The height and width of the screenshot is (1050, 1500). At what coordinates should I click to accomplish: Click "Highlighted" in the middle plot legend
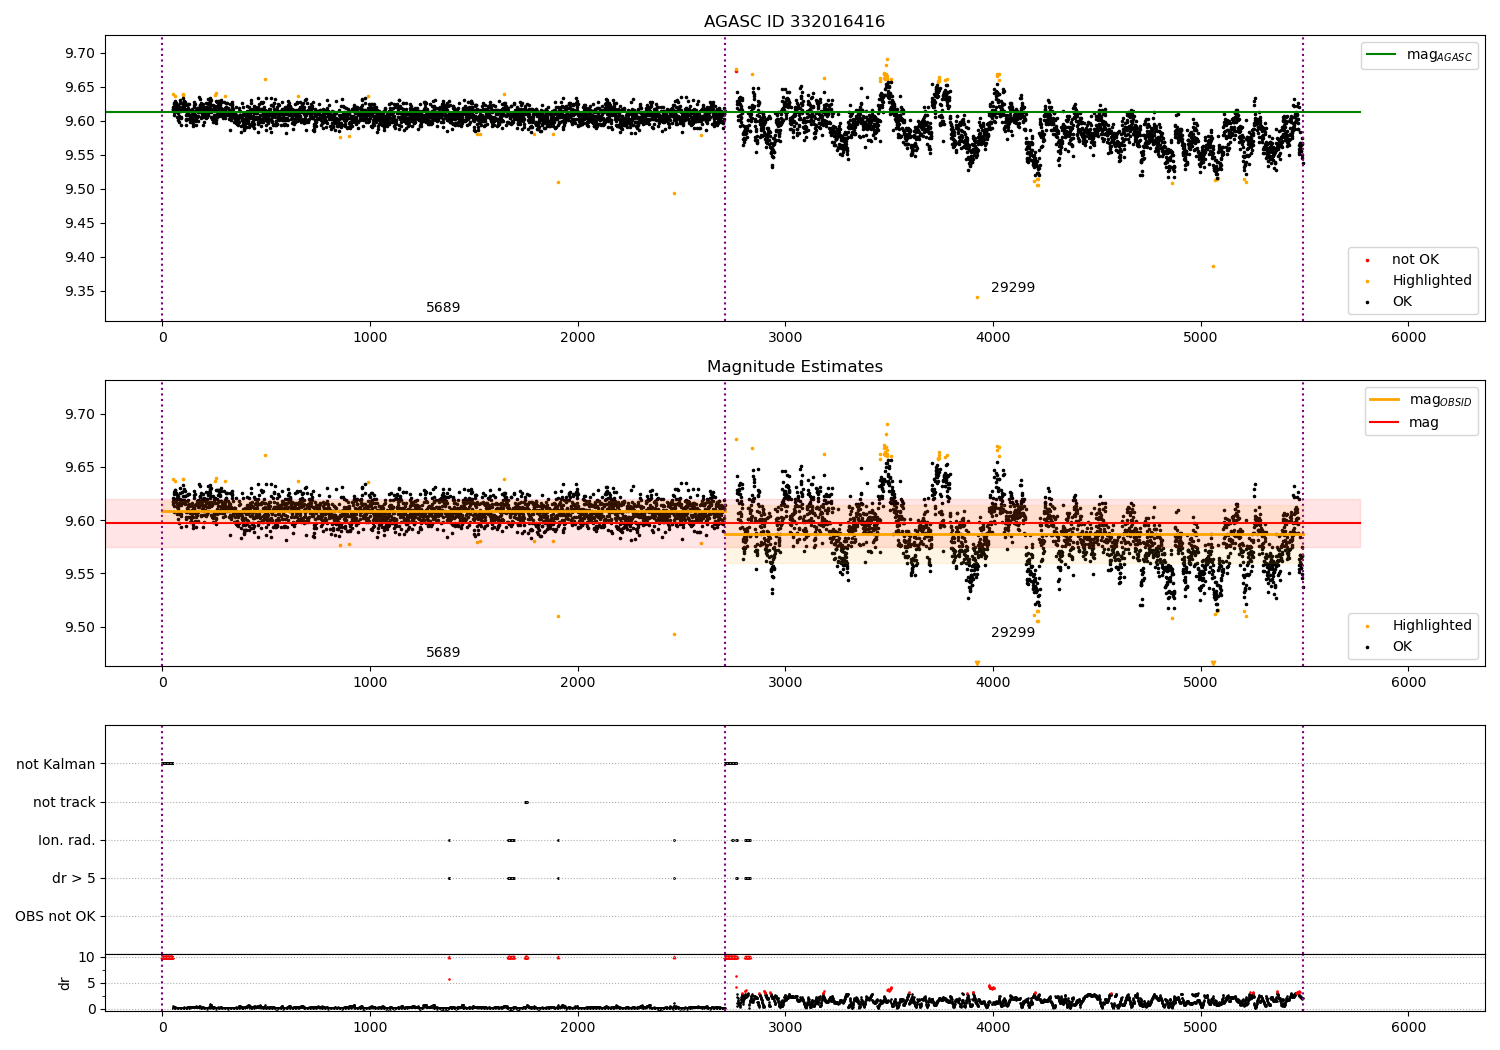pyautogui.click(x=1431, y=625)
